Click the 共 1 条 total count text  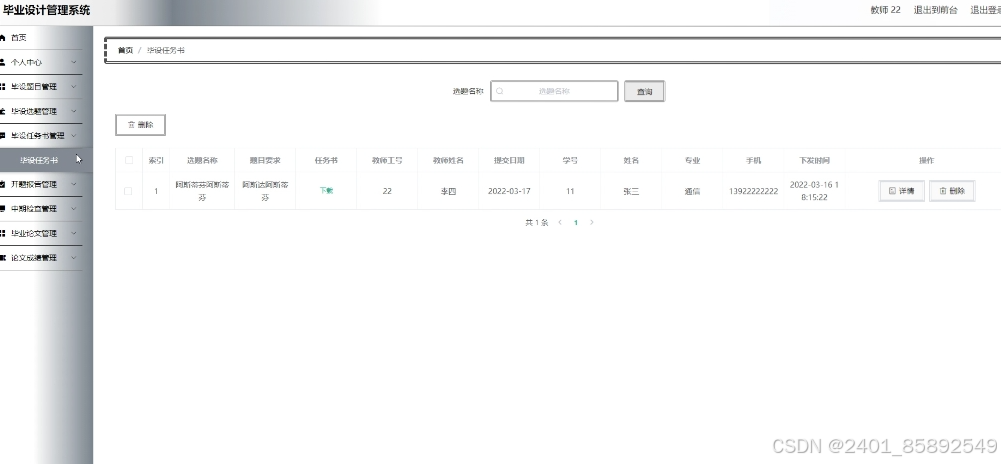(x=536, y=223)
